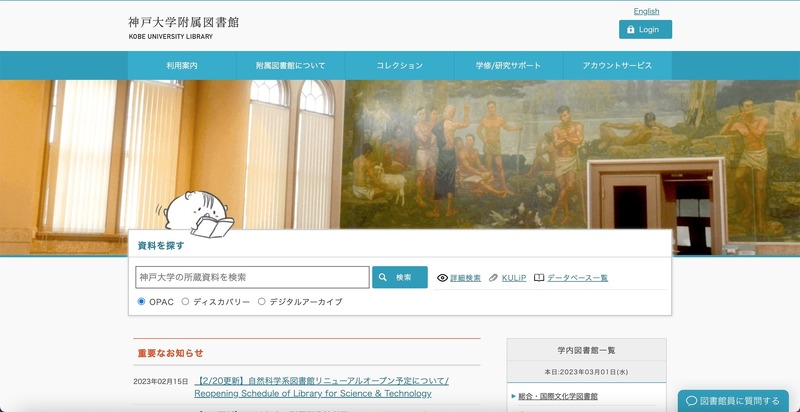This screenshot has height=412, width=800.
Task: Click the 図書館員に質問する chat button
Action: 733,401
